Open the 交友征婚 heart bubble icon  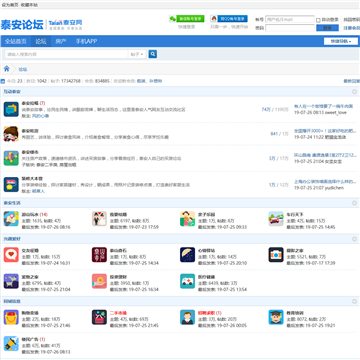point(11,255)
